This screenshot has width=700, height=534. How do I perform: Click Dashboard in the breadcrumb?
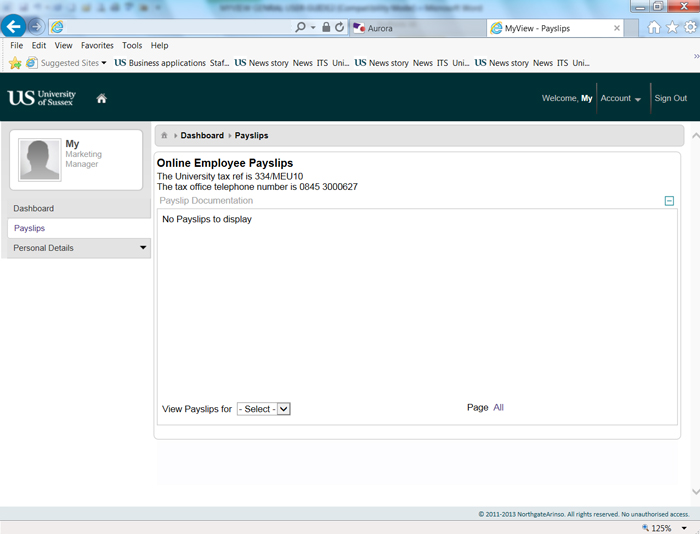[202, 135]
